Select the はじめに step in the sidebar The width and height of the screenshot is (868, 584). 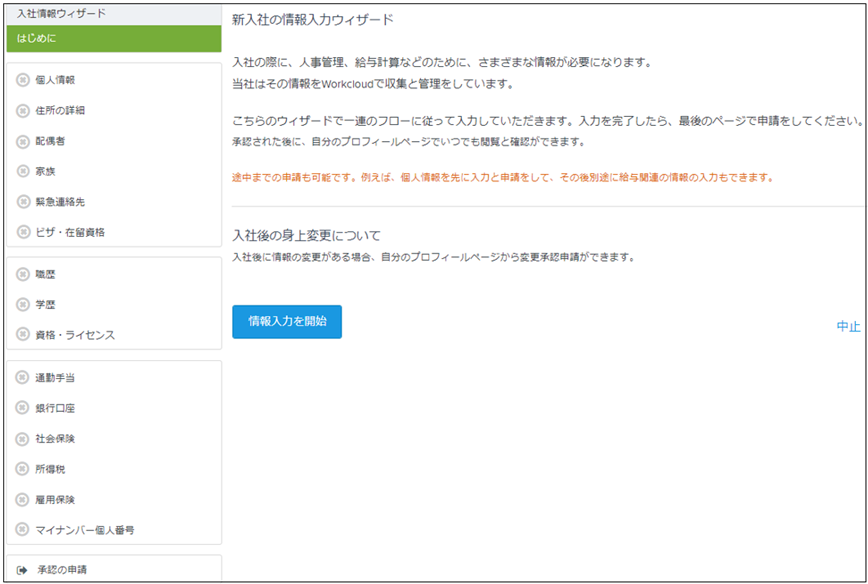tap(113, 38)
